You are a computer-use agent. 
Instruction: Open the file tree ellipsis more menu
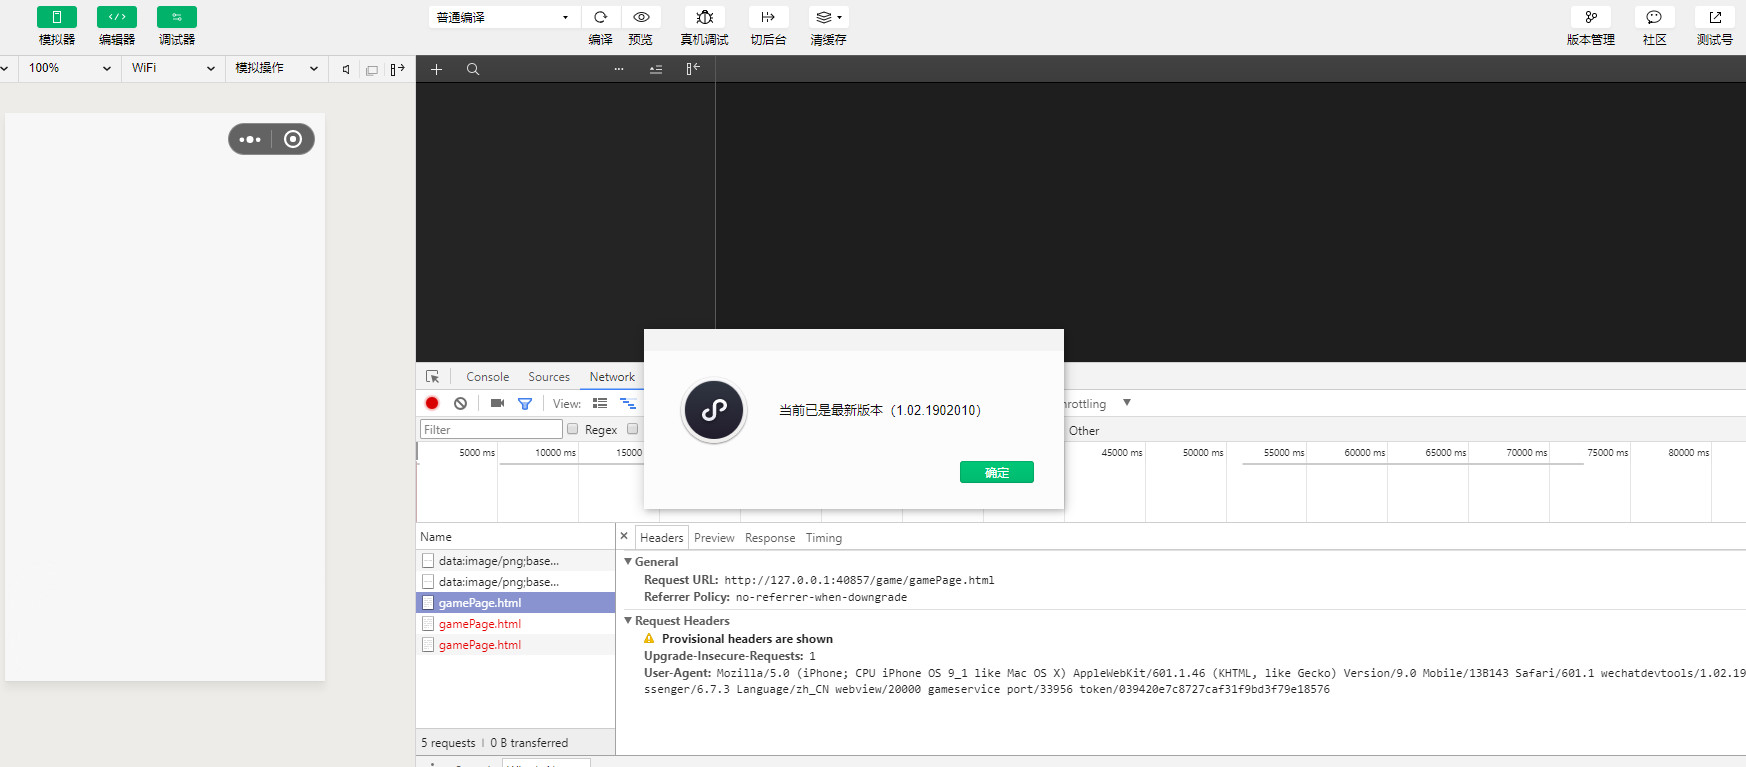point(619,69)
